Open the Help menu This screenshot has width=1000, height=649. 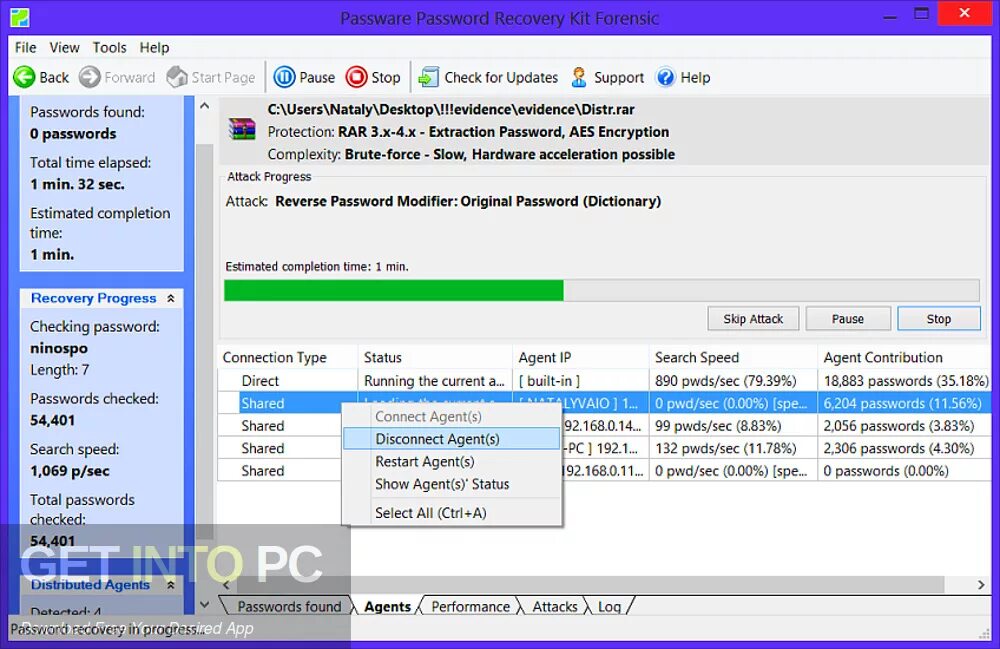tap(154, 47)
